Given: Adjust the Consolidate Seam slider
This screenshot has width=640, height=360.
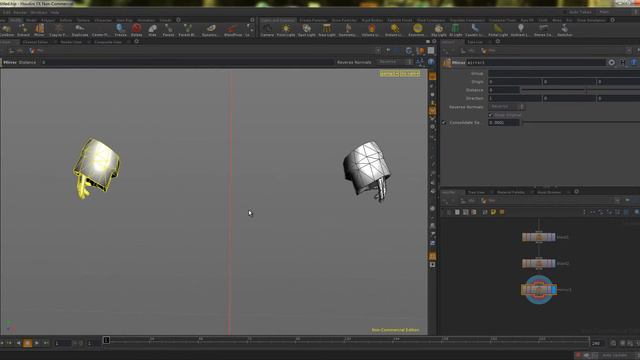Looking at the screenshot, I should pos(581,122).
